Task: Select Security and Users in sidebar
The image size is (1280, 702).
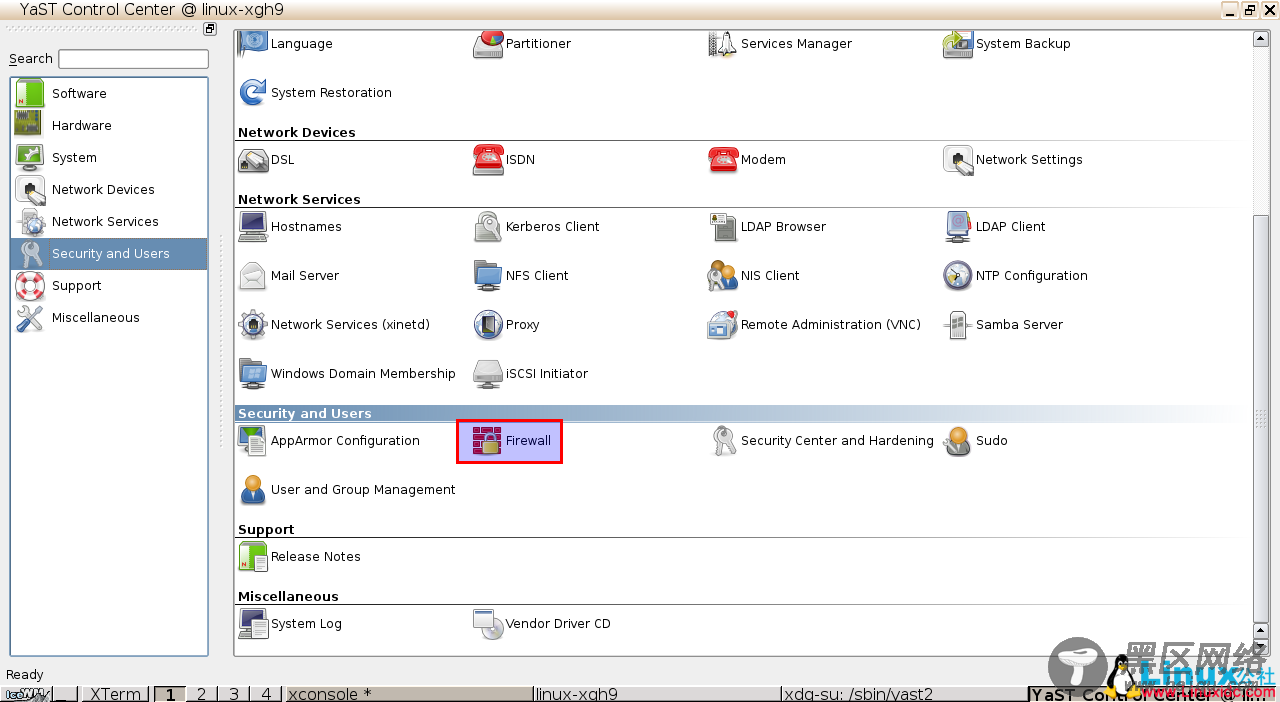Action: point(109,253)
